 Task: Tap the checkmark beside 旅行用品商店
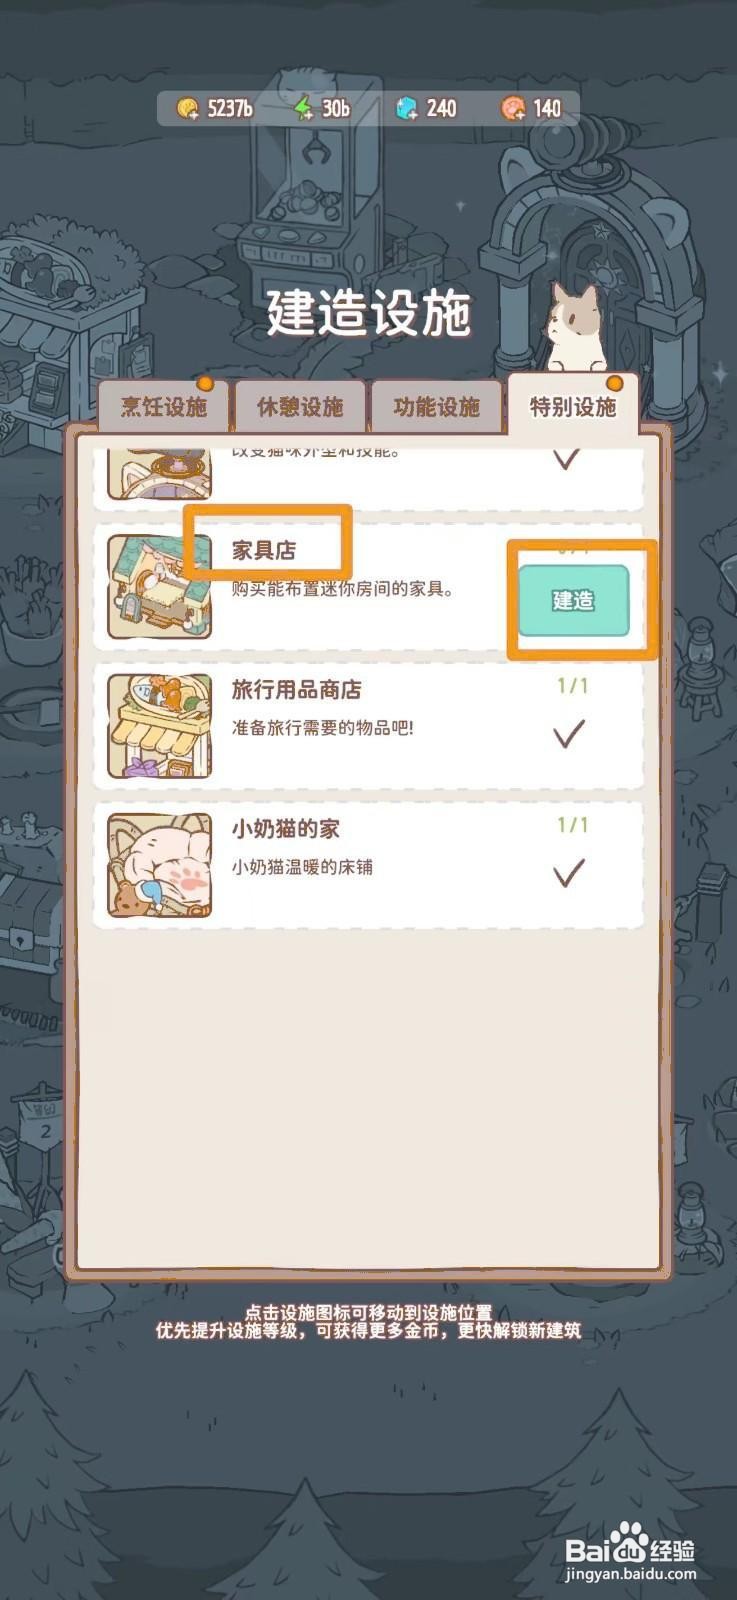[569, 735]
